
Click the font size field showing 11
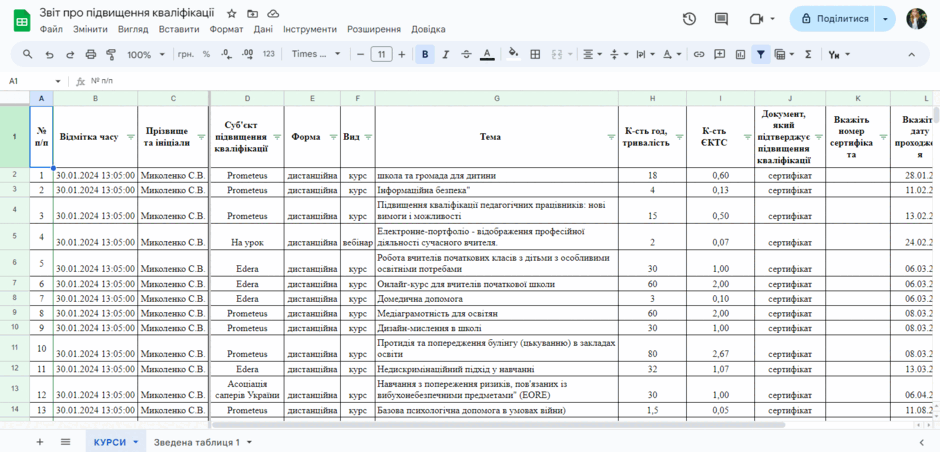coord(381,55)
